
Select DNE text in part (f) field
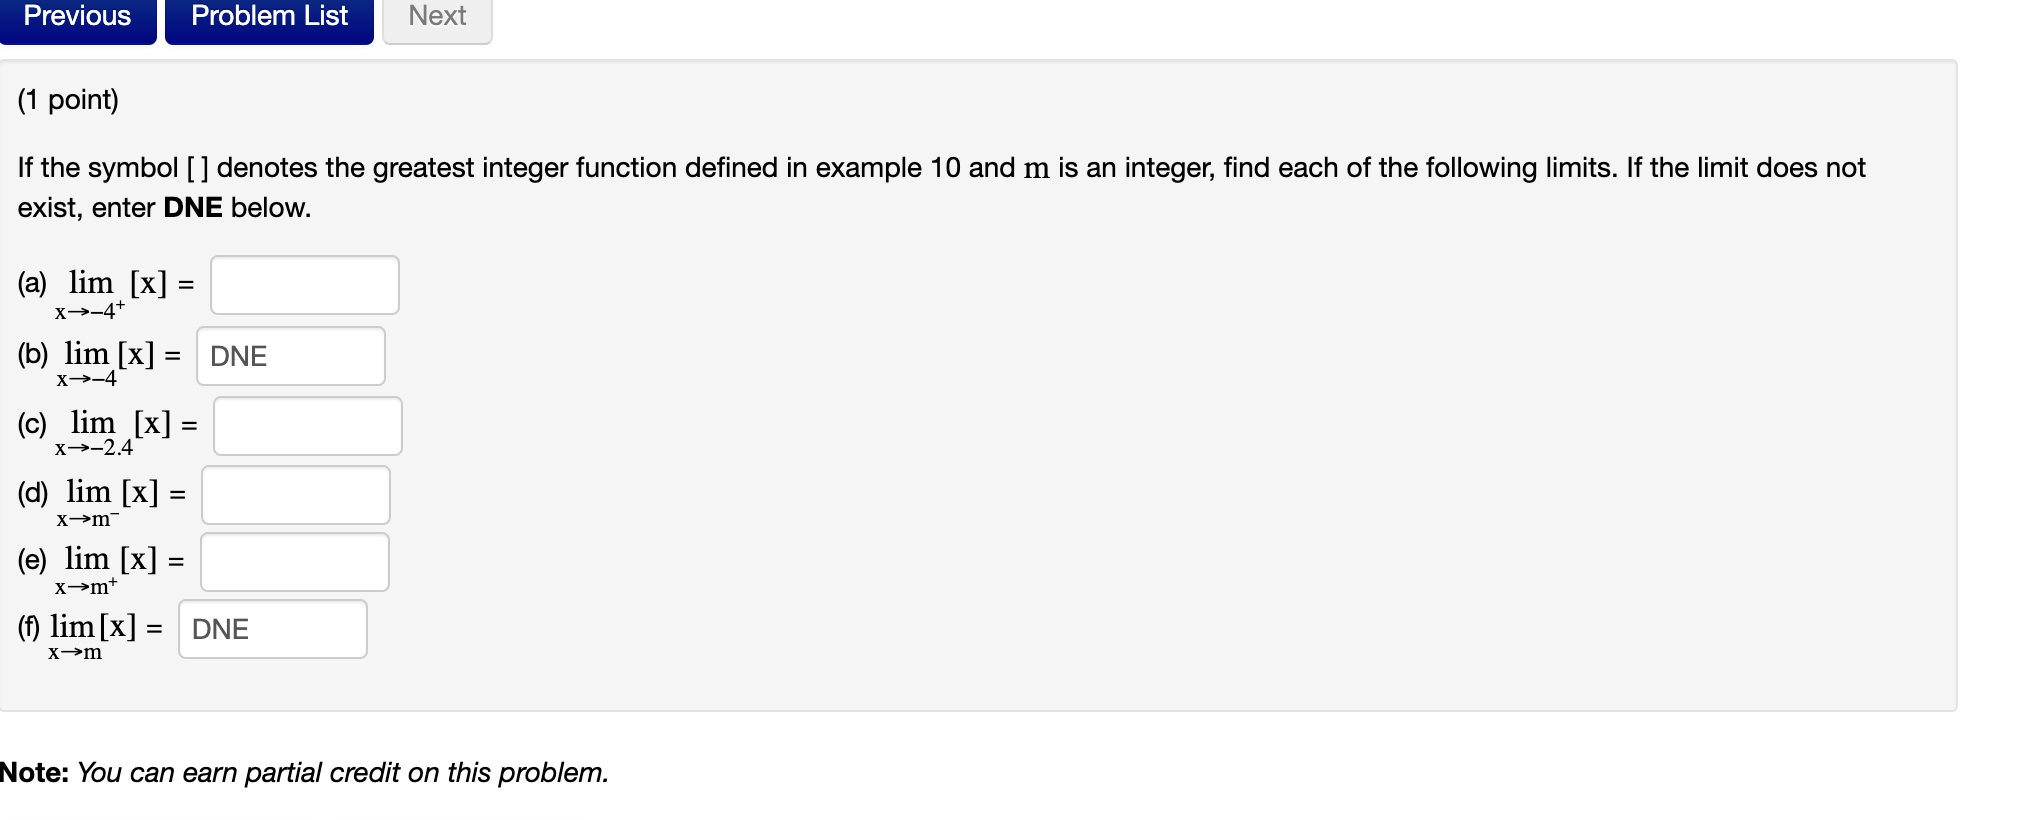(x=220, y=629)
